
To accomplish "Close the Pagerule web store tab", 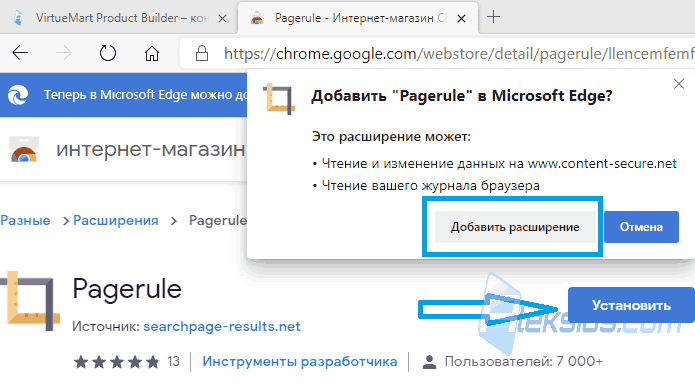I will tap(461, 18).
